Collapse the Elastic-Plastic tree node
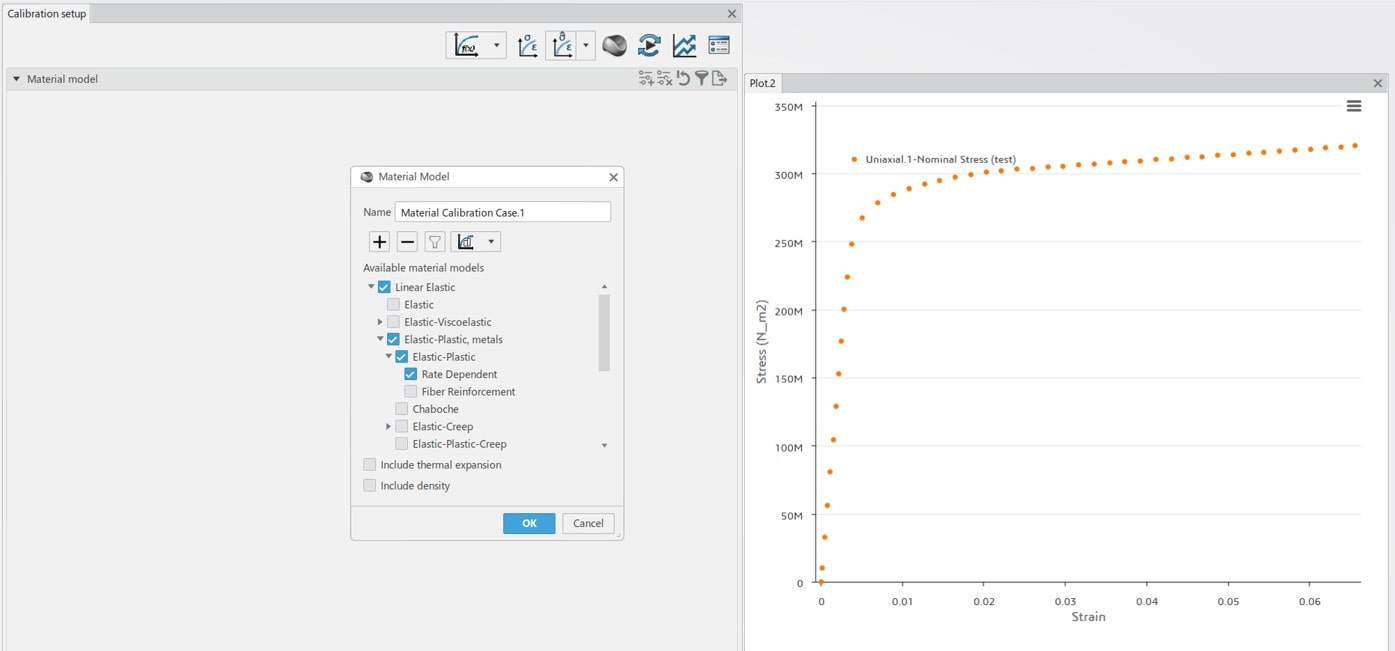 tap(389, 357)
